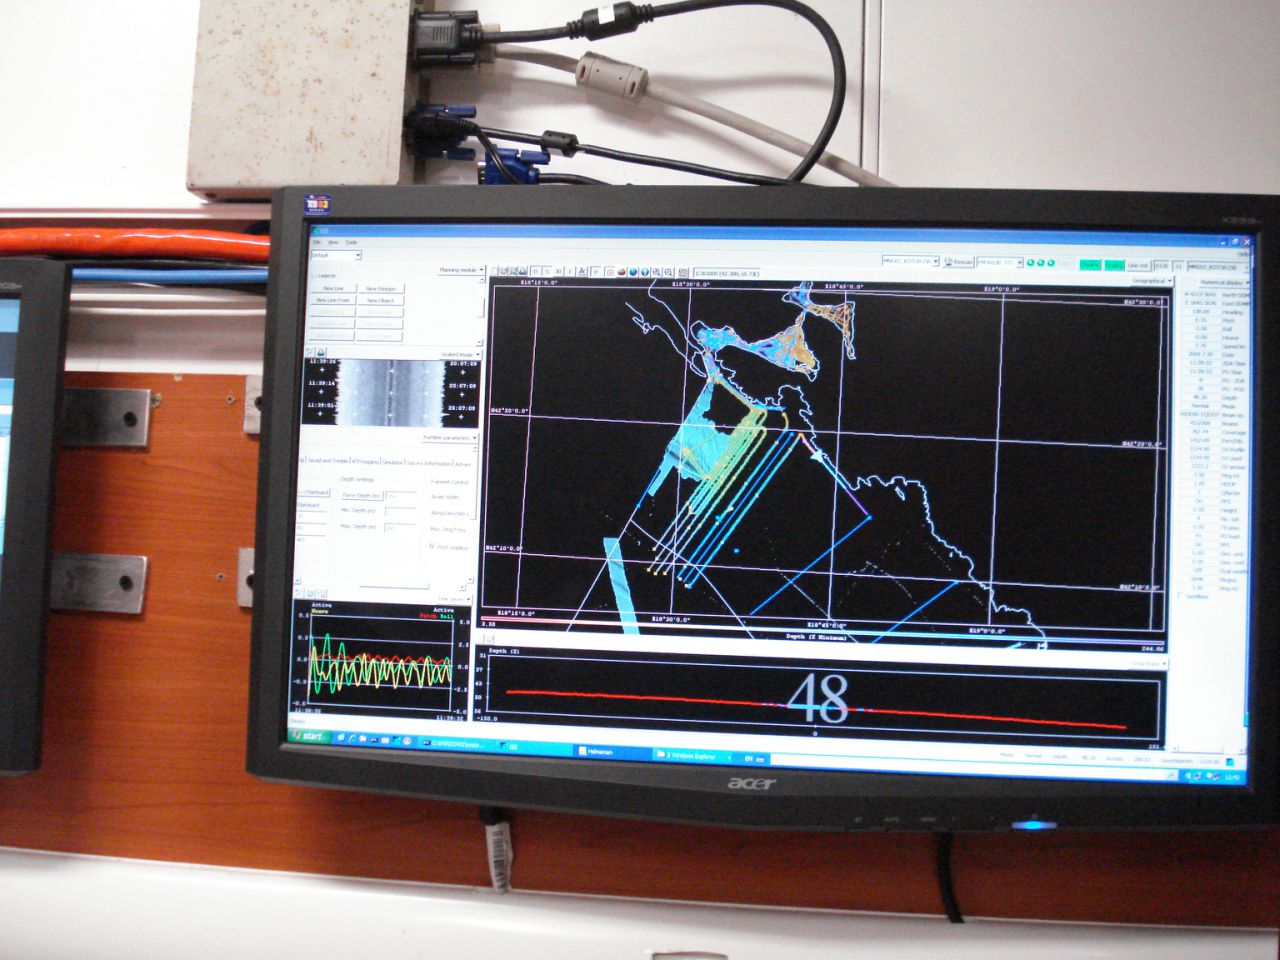
Task: Click the D button in geographical toolbar
Action: tap(535, 271)
